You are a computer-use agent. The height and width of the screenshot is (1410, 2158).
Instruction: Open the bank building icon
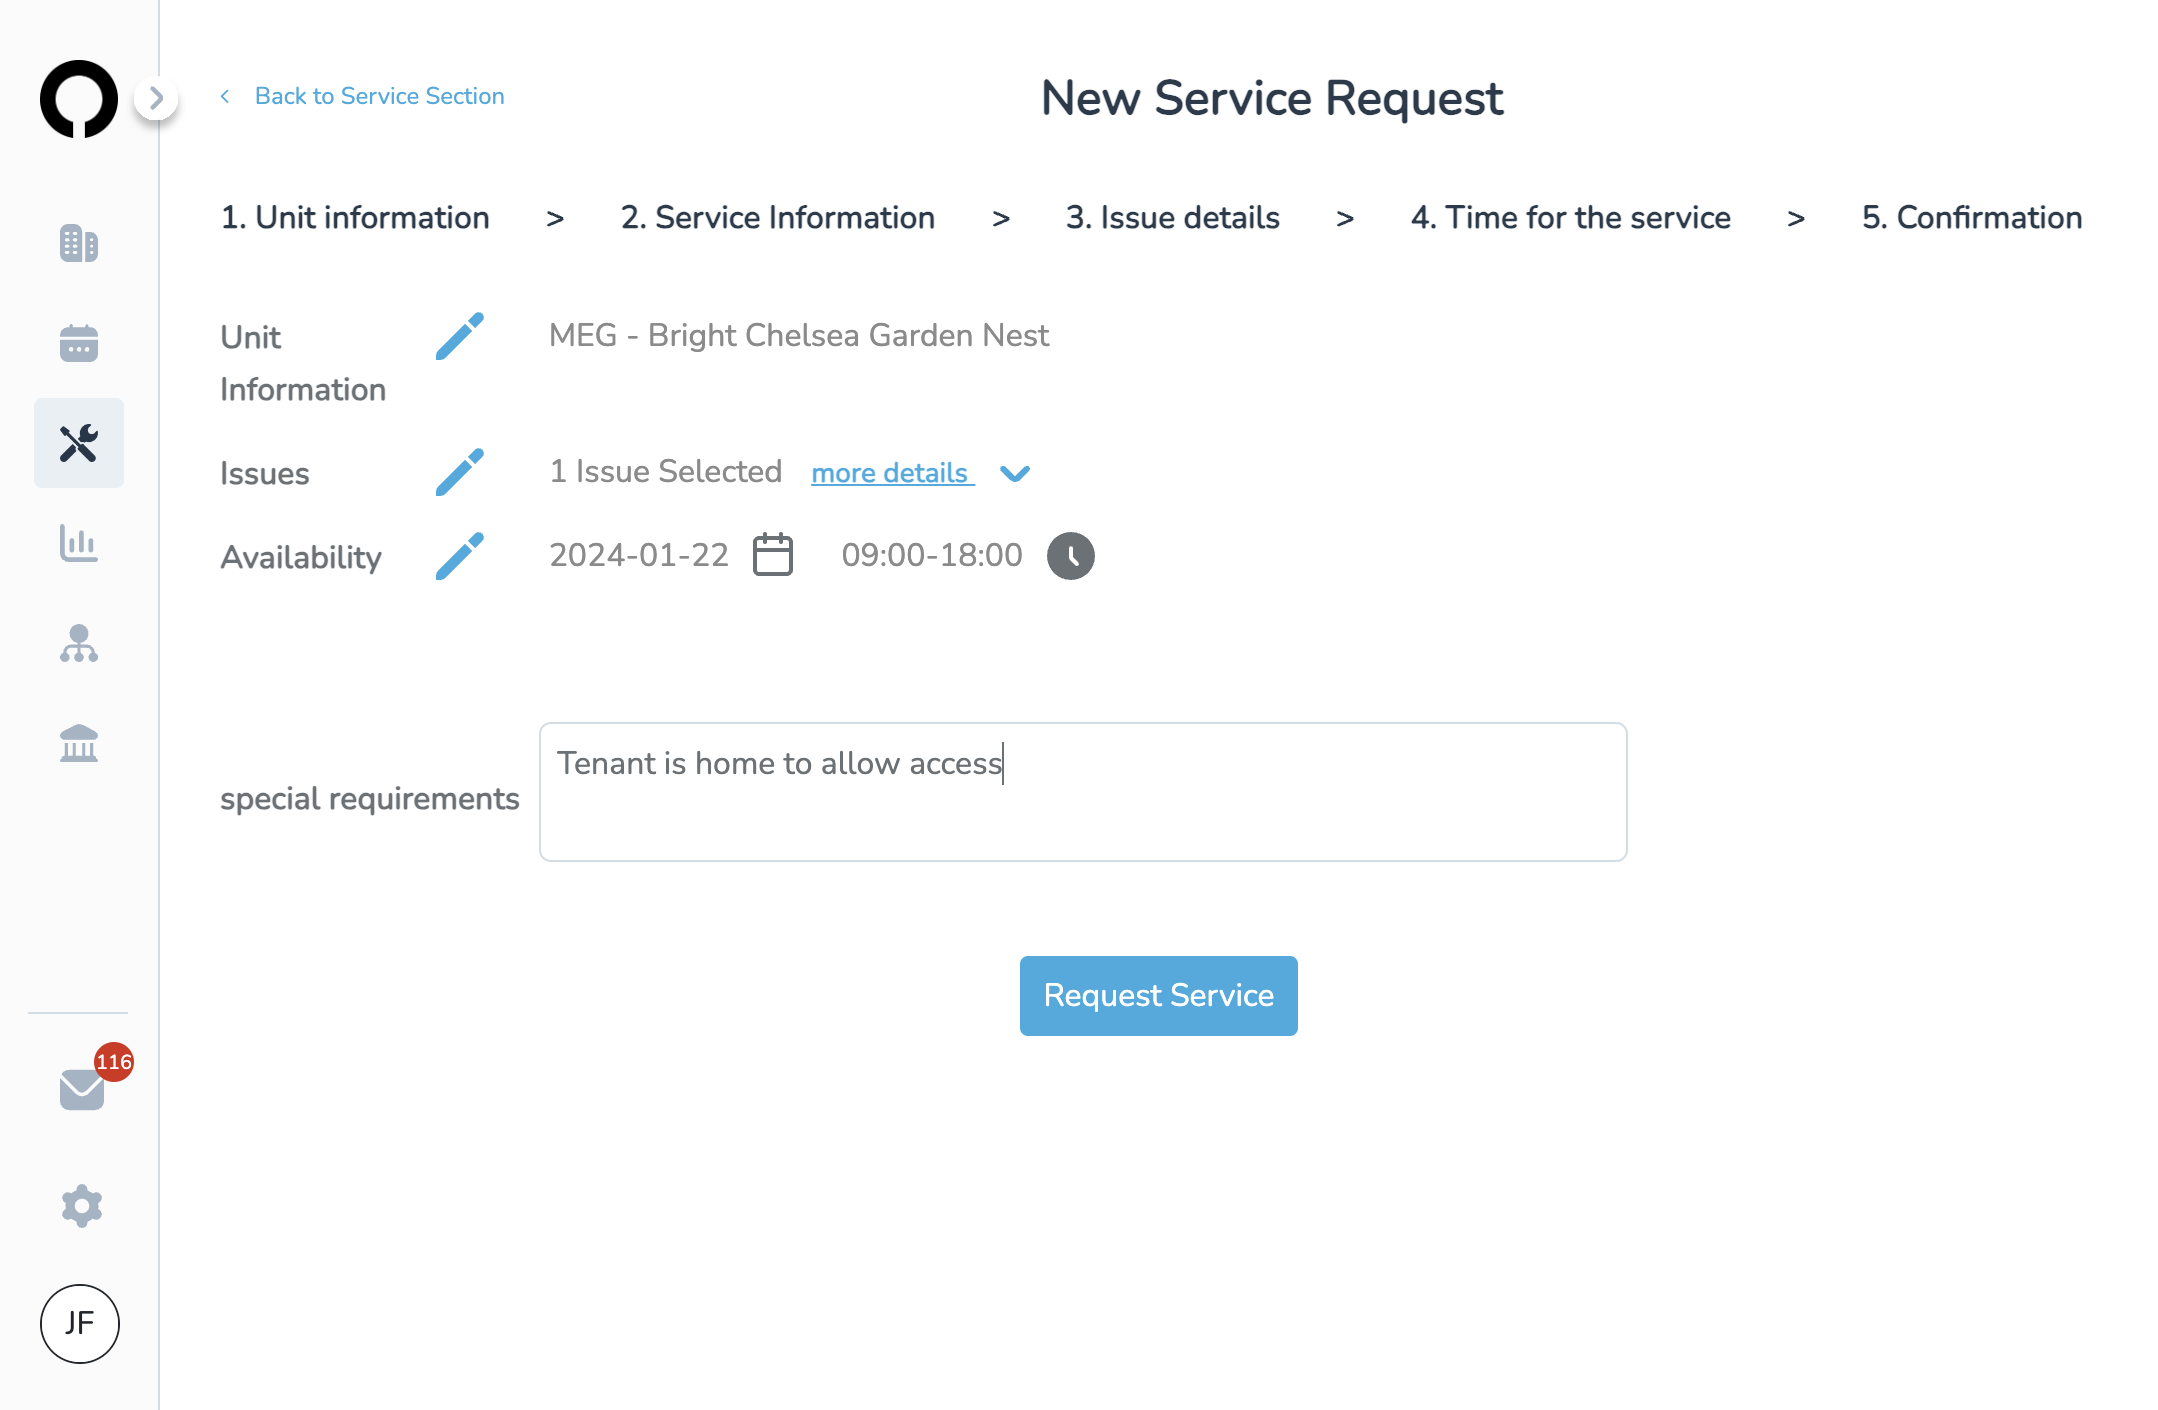(x=79, y=743)
